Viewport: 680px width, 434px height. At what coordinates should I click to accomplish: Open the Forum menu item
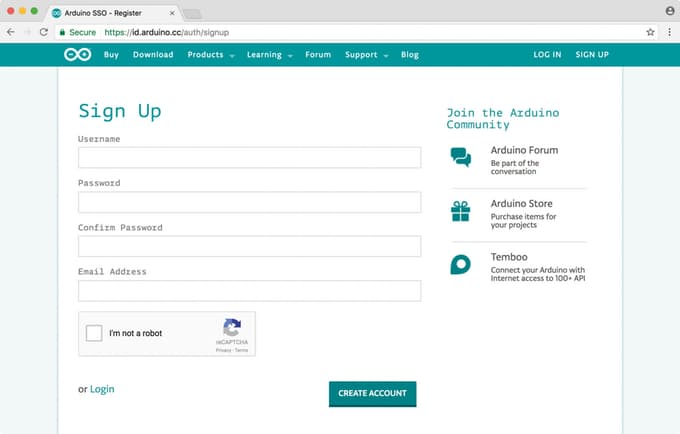pyautogui.click(x=318, y=55)
